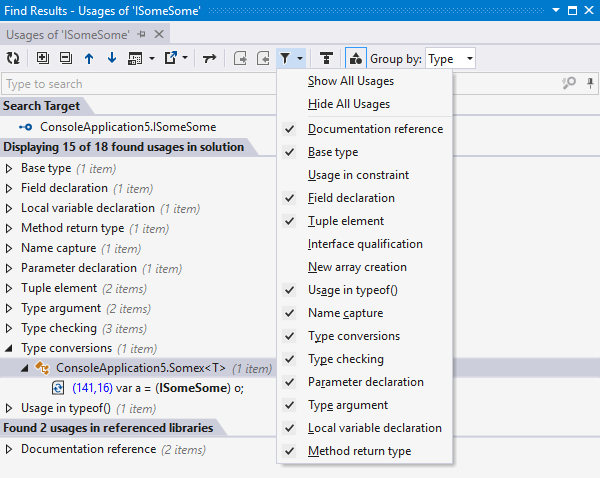Uncheck Documentation reference filter
Screen dimensions: 600x478
coord(375,129)
